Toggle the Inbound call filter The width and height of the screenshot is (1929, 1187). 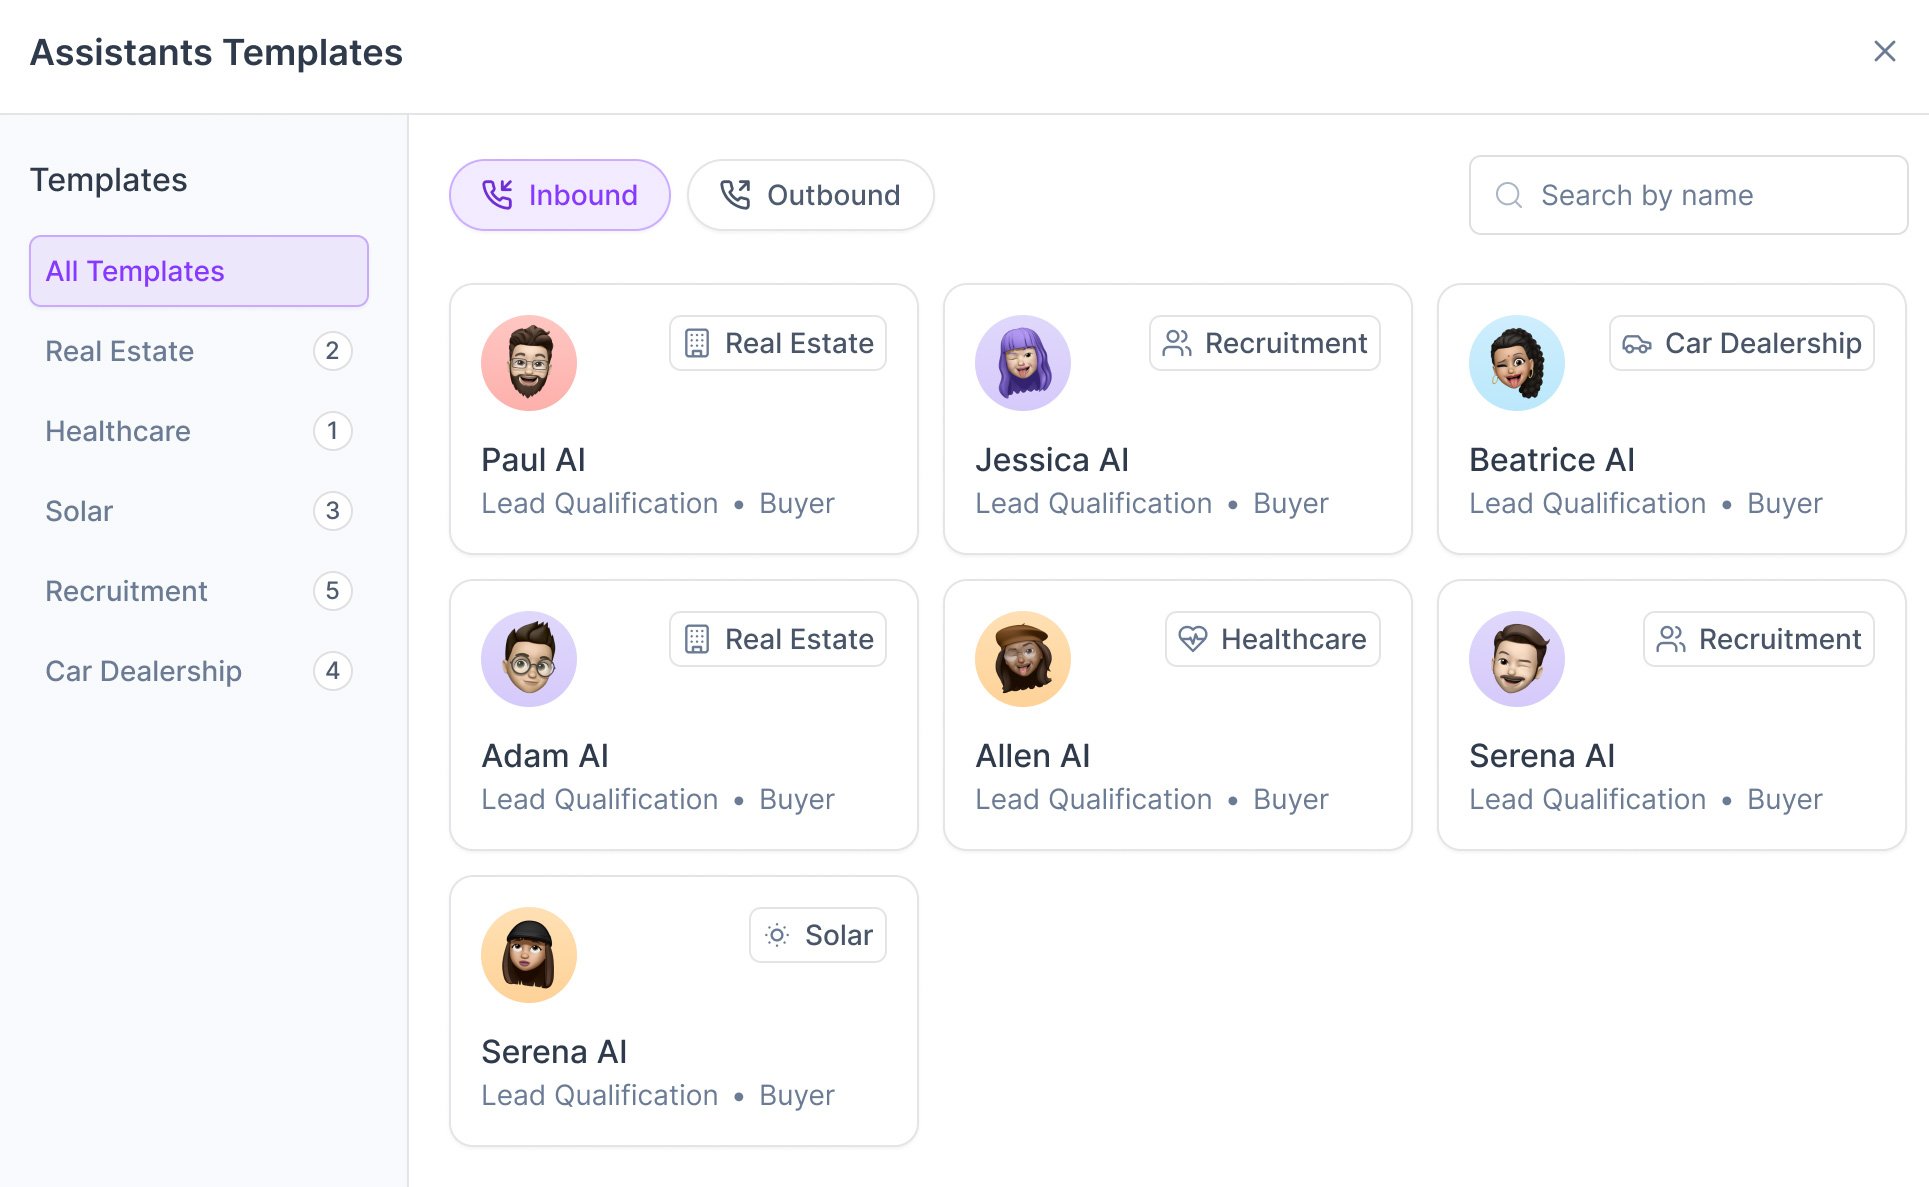559,194
